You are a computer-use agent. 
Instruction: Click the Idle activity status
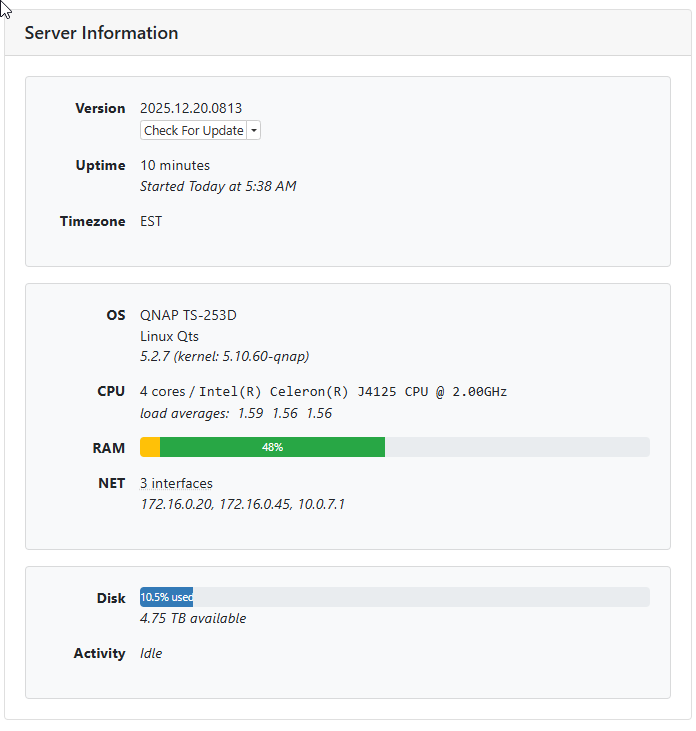(x=151, y=653)
